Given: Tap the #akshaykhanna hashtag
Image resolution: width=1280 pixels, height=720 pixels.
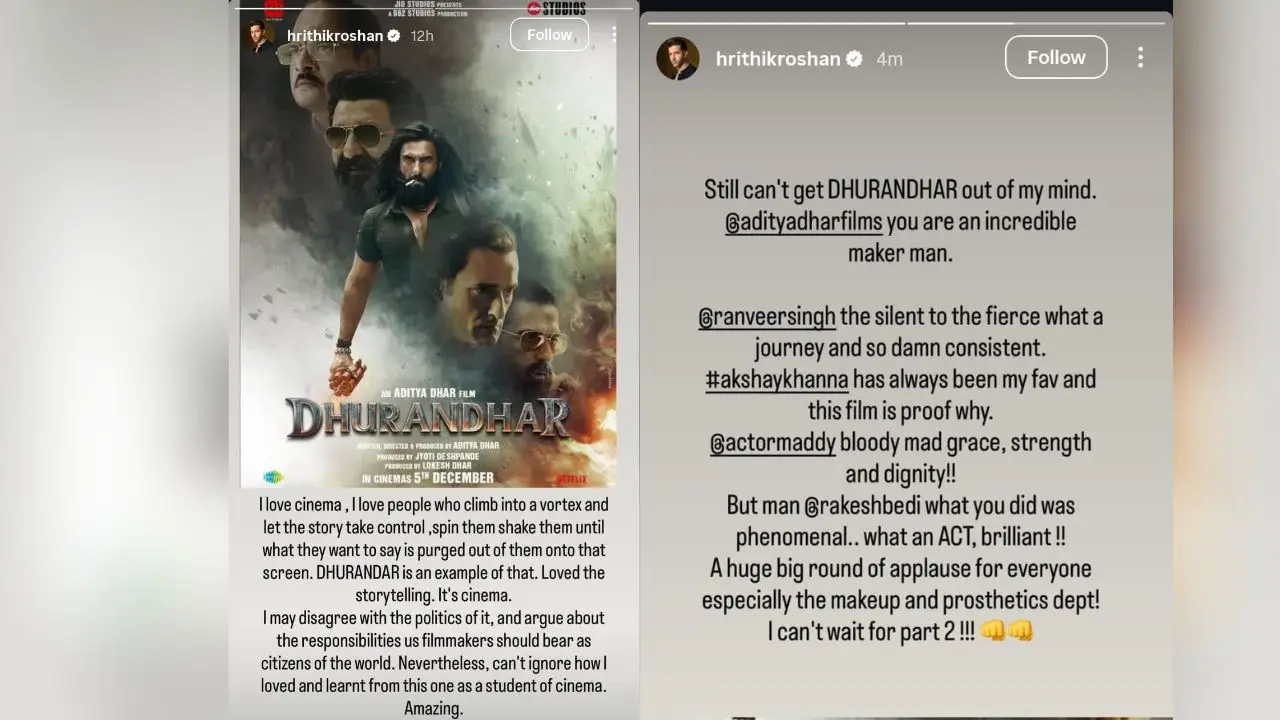Looking at the screenshot, I should click(x=777, y=379).
